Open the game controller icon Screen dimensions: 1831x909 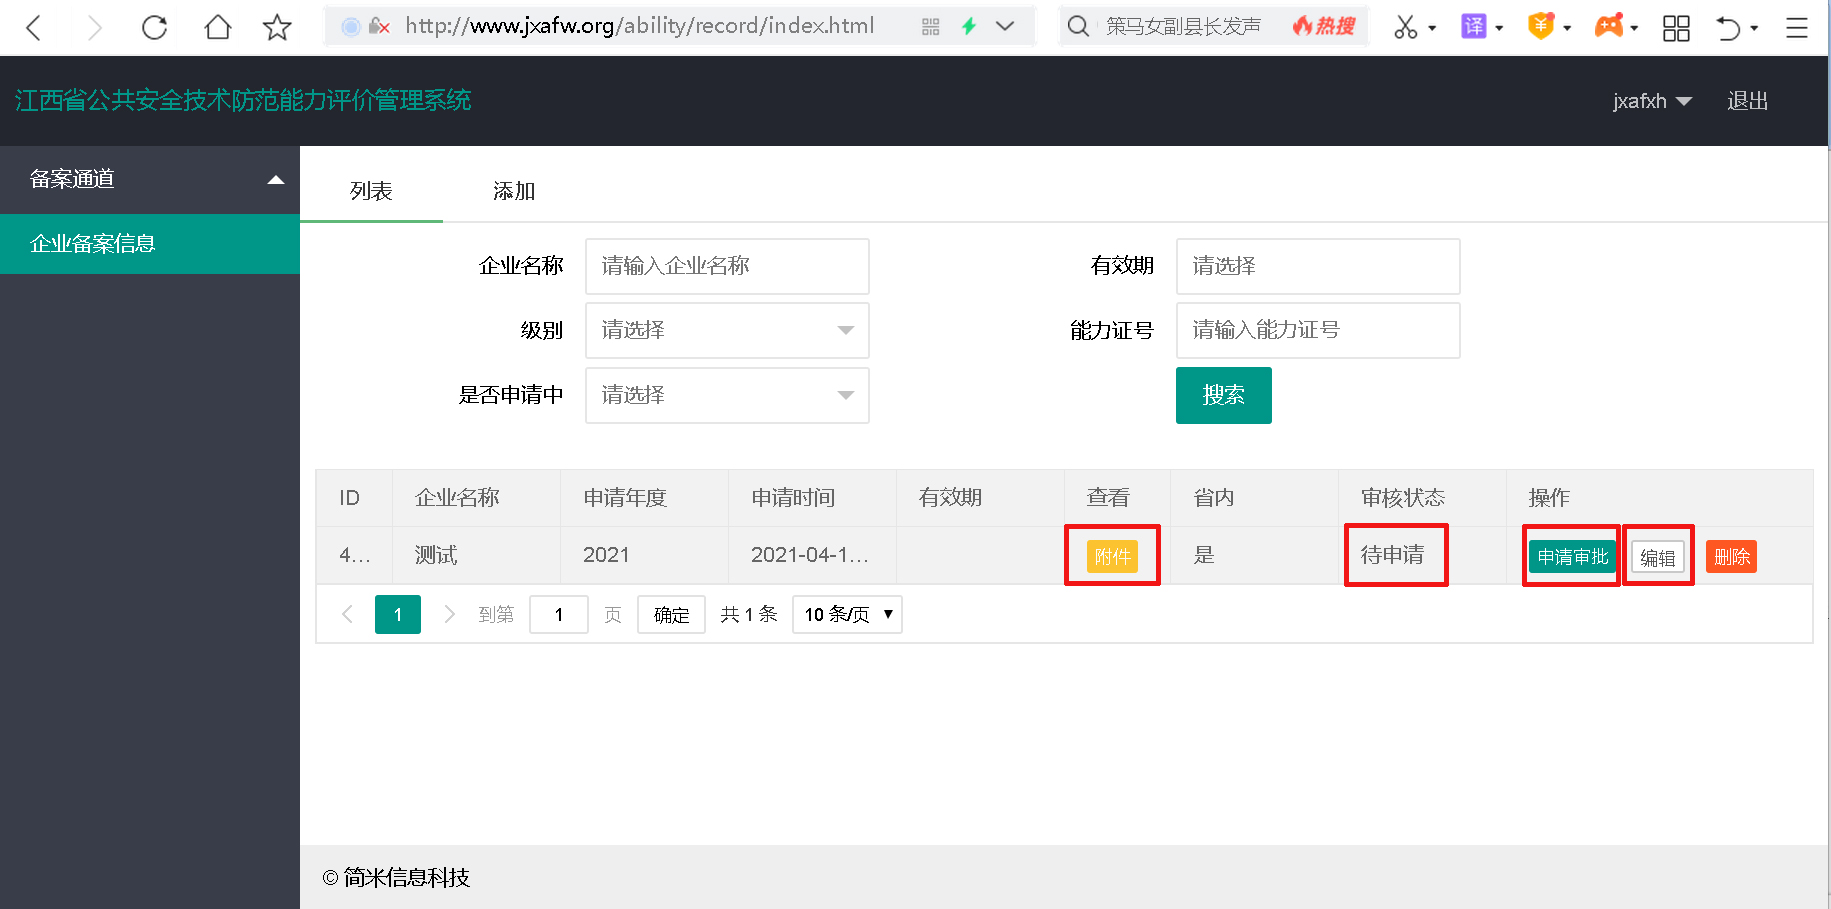1609,27
